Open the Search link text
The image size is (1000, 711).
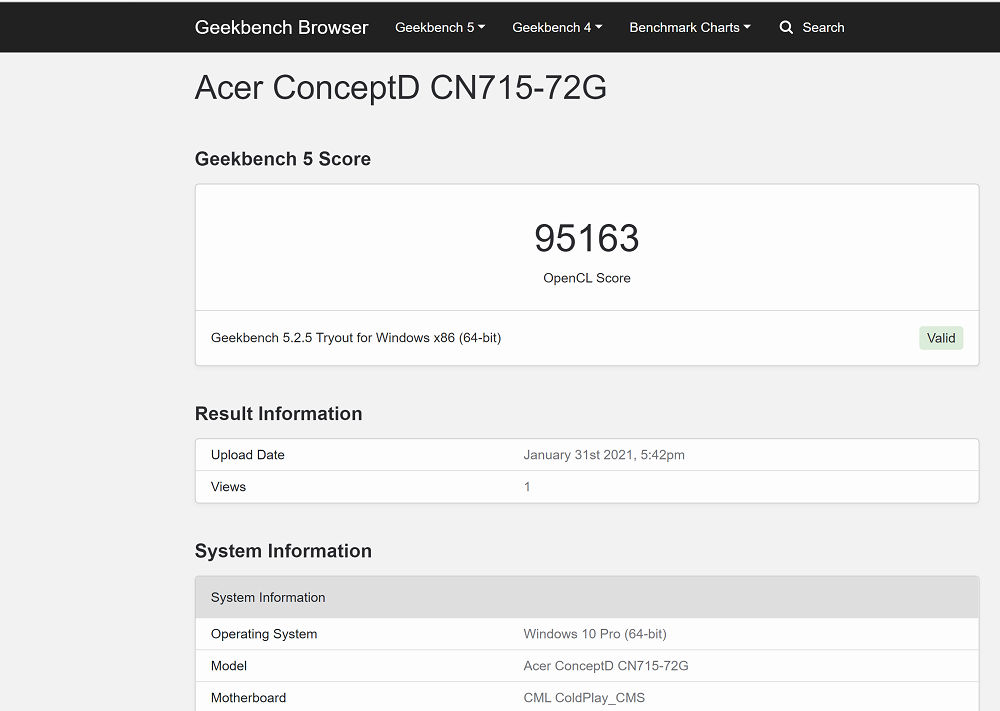823,27
